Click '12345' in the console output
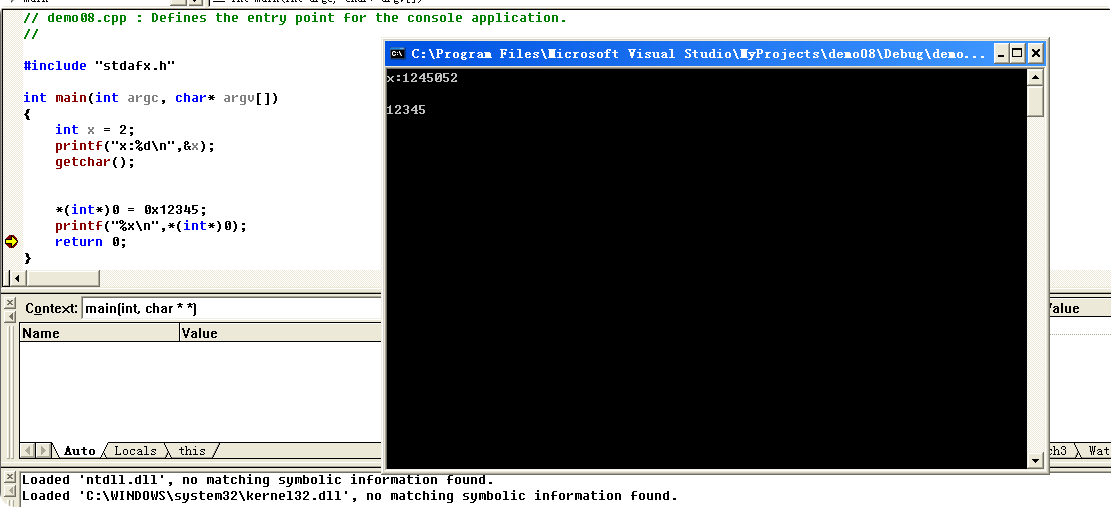 pyautogui.click(x=406, y=110)
